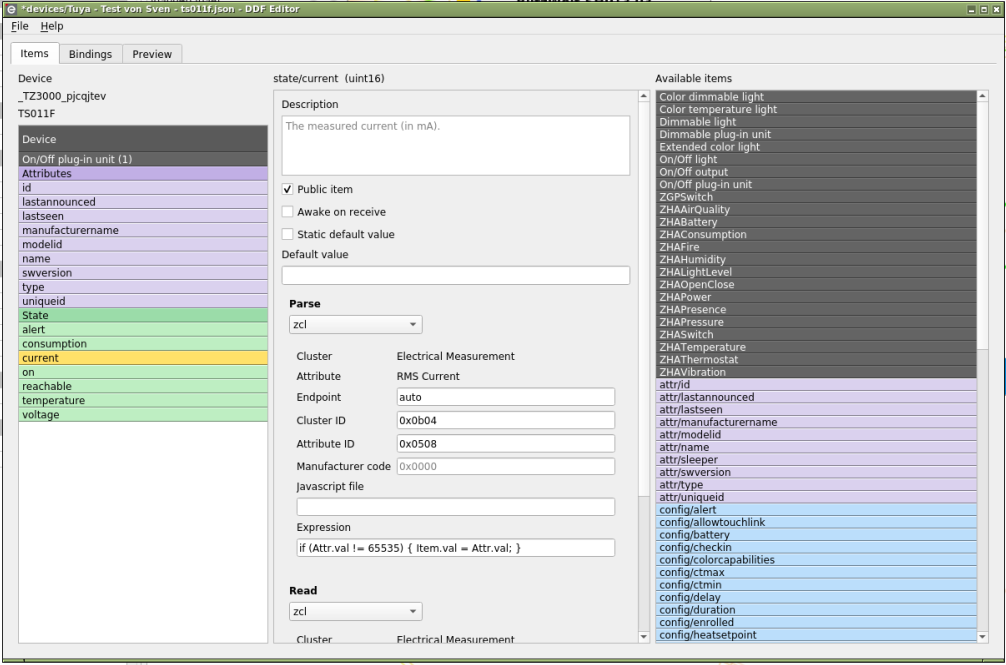Select lastseen in the device list

point(143,216)
